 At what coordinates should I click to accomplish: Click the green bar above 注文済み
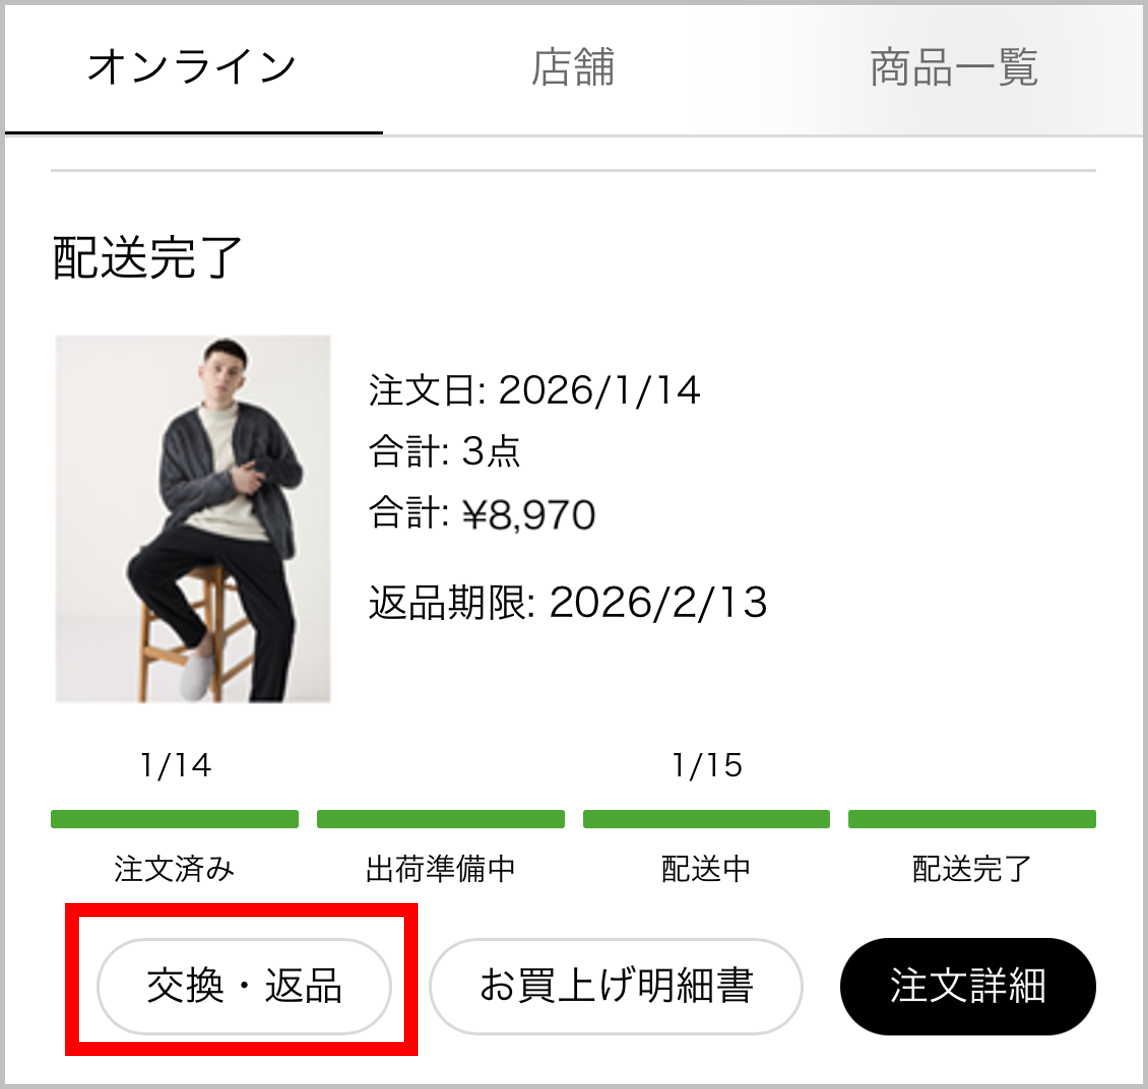point(175,819)
